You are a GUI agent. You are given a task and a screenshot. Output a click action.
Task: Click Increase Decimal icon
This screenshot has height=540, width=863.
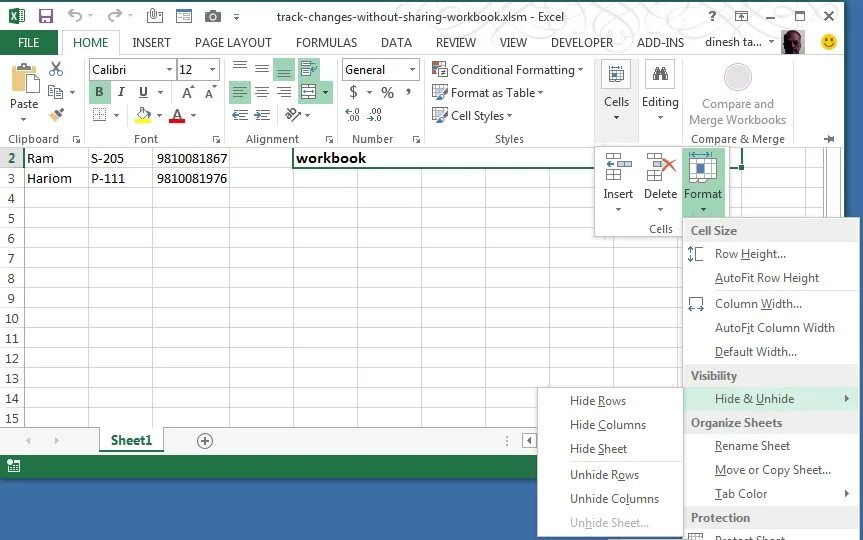pos(353,114)
